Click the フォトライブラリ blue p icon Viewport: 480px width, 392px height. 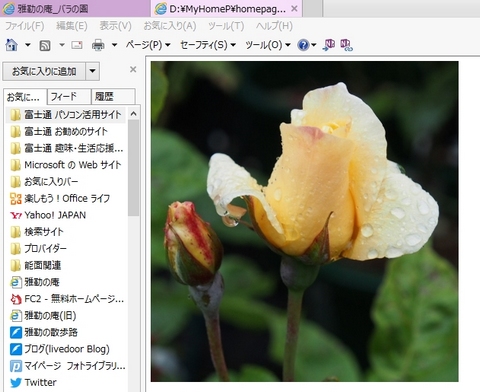[16, 366]
